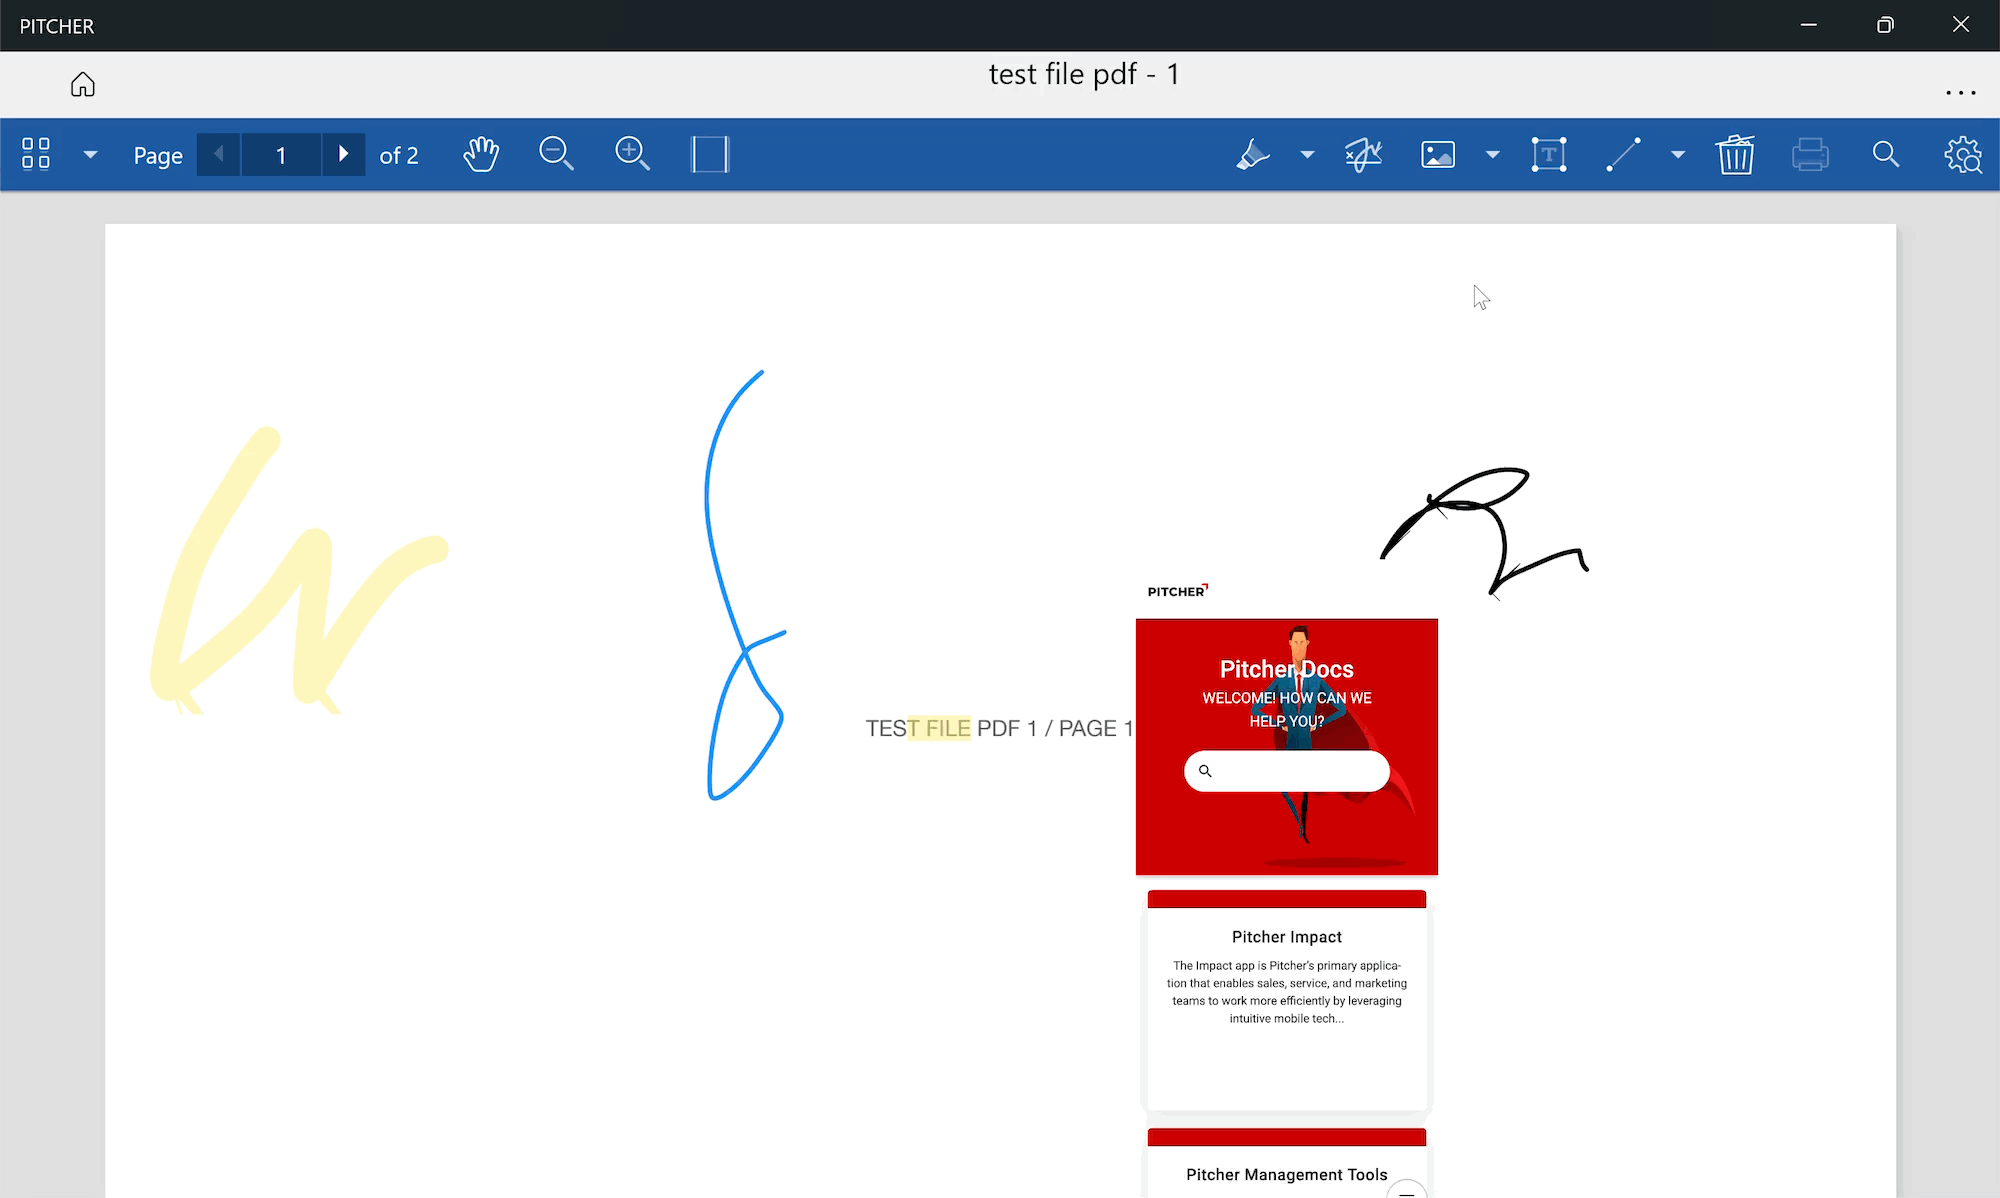This screenshot has height=1198, width=2000.
Task: Click the zoom in magnifier
Action: click(632, 154)
